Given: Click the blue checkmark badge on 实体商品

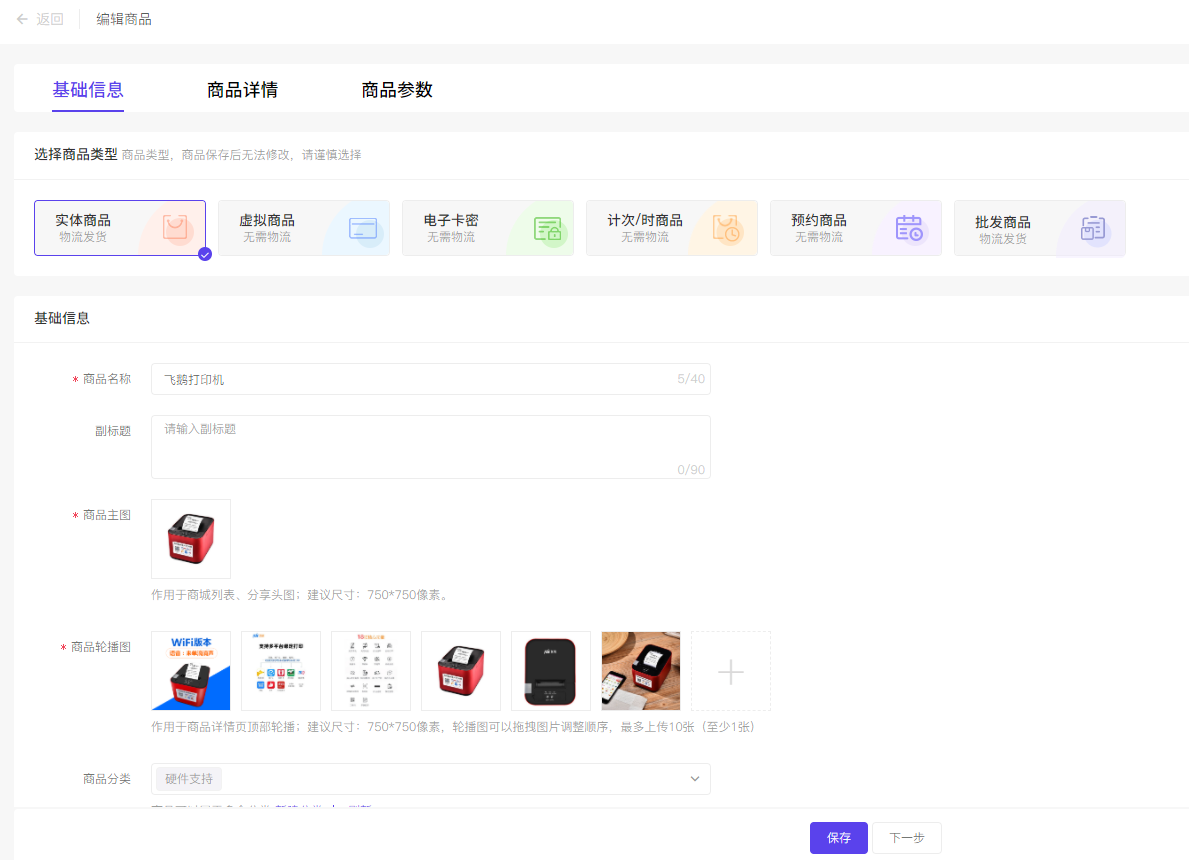Looking at the screenshot, I should click(205, 254).
